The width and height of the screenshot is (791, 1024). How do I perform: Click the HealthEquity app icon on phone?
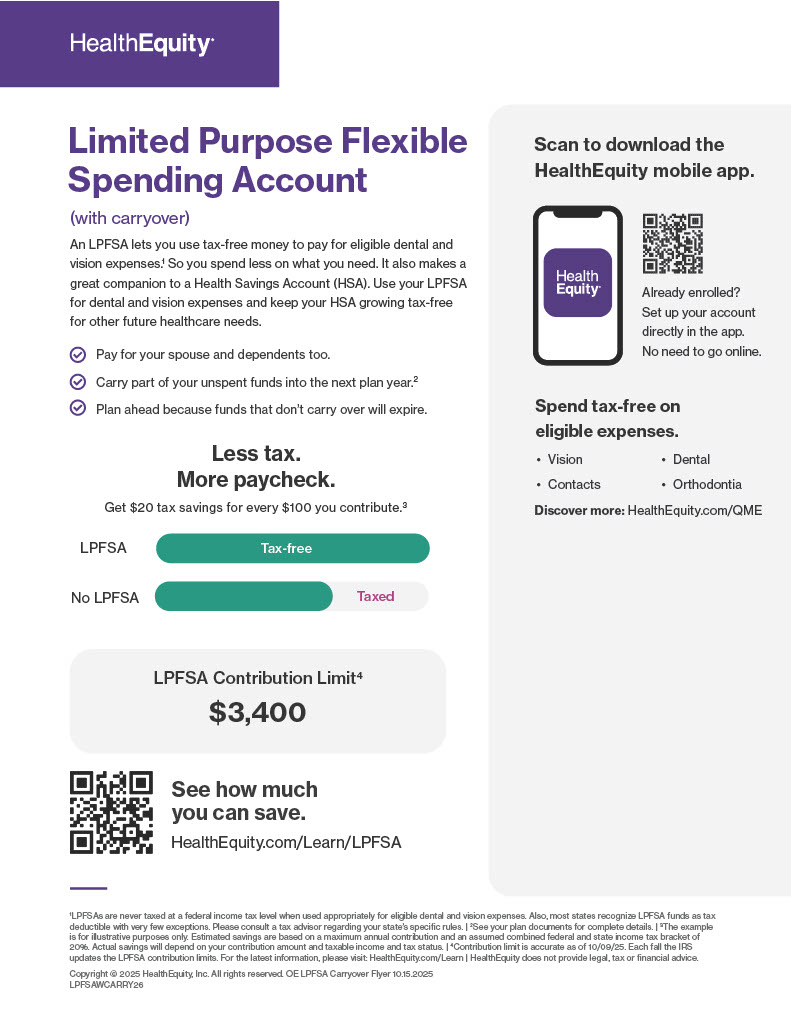pyautogui.click(x=577, y=282)
